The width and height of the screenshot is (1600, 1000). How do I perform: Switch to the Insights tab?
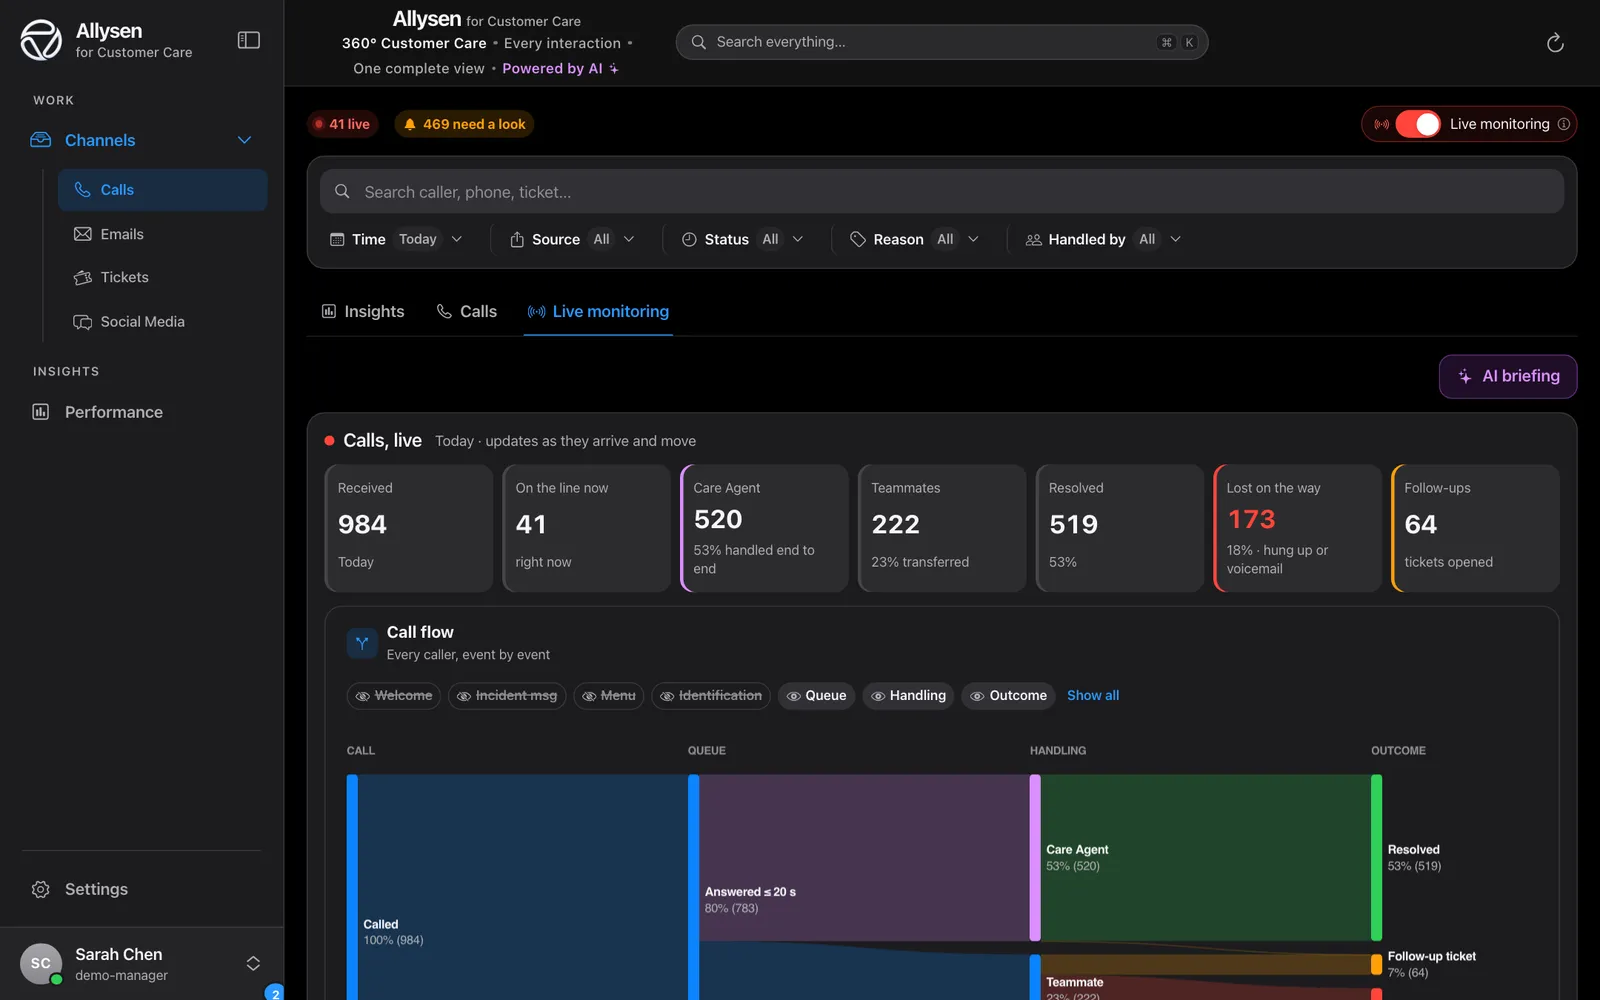click(363, 312)
